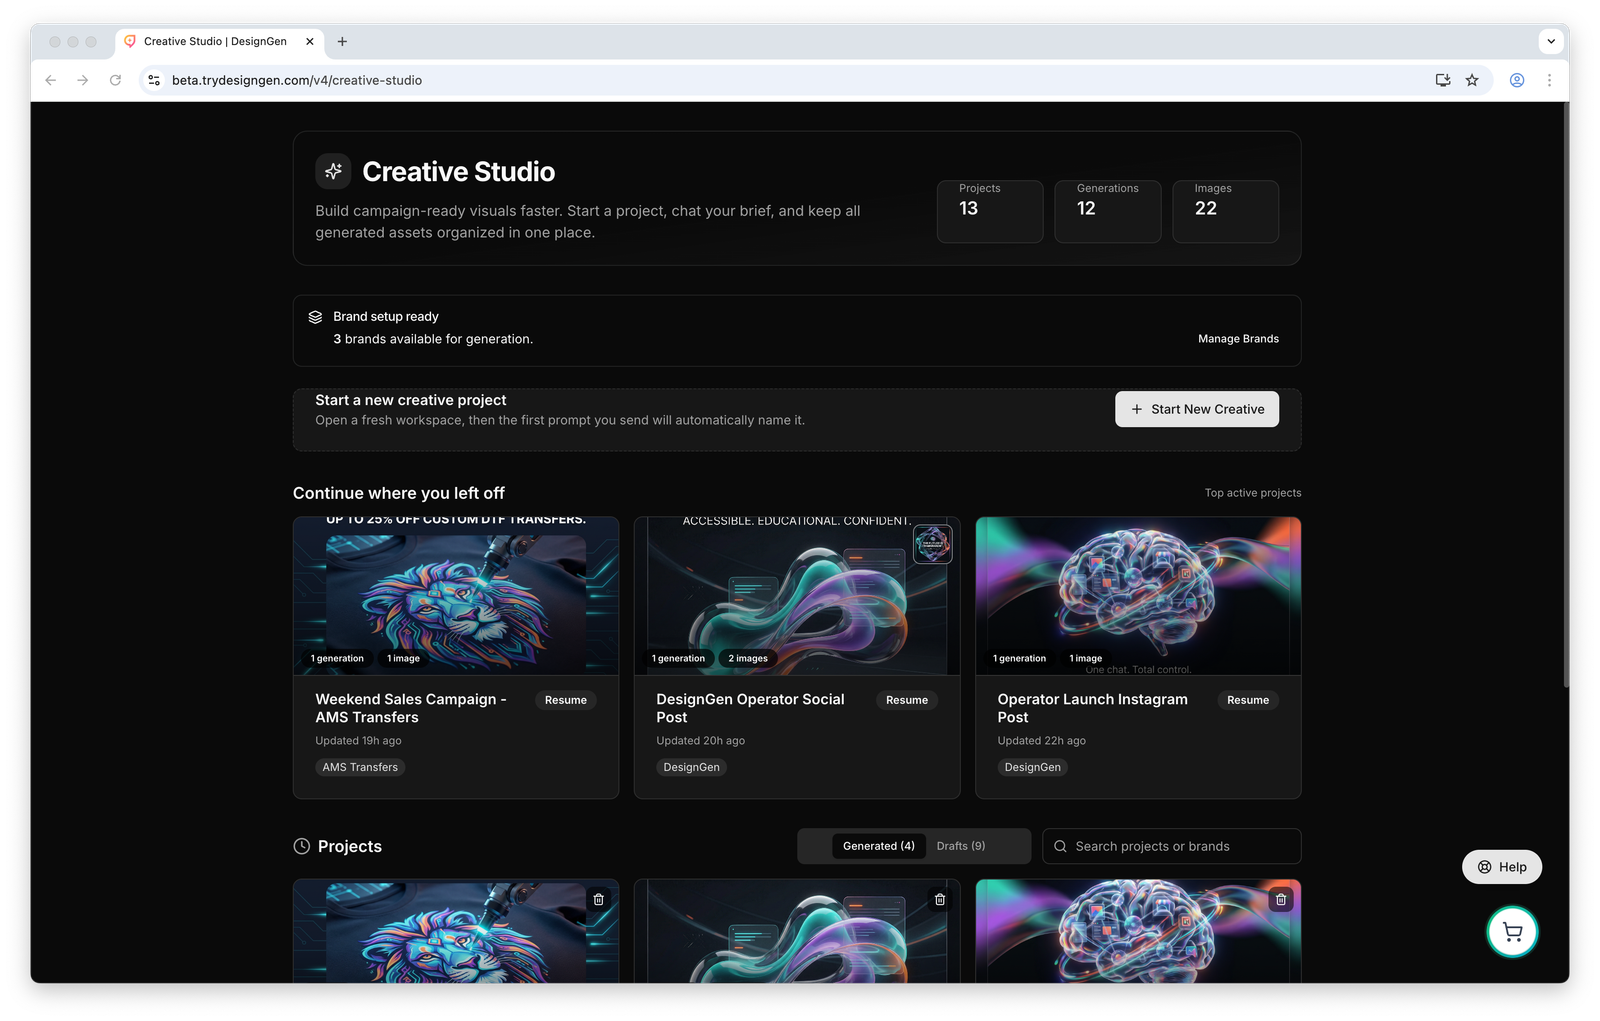Resume the DesignGen Operator Social Post project

point(906,700)
